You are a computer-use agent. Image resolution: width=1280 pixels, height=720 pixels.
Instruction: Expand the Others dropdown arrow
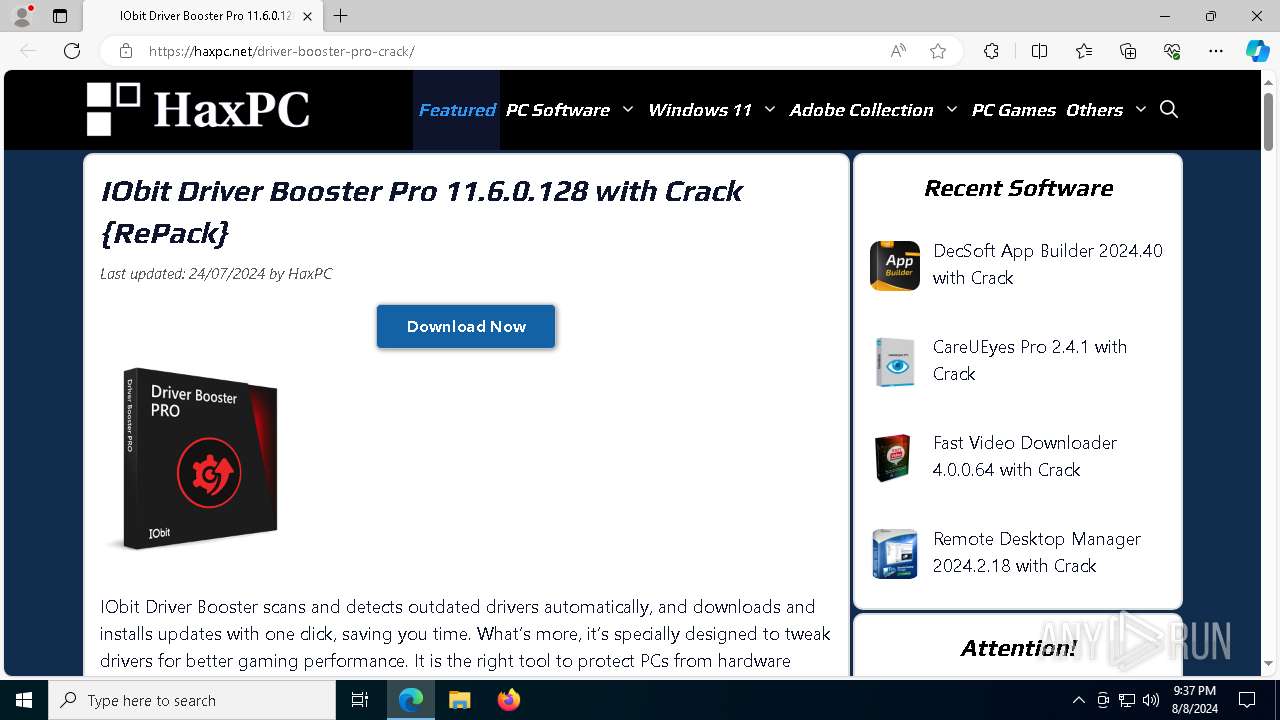[x=1141, y=109]
